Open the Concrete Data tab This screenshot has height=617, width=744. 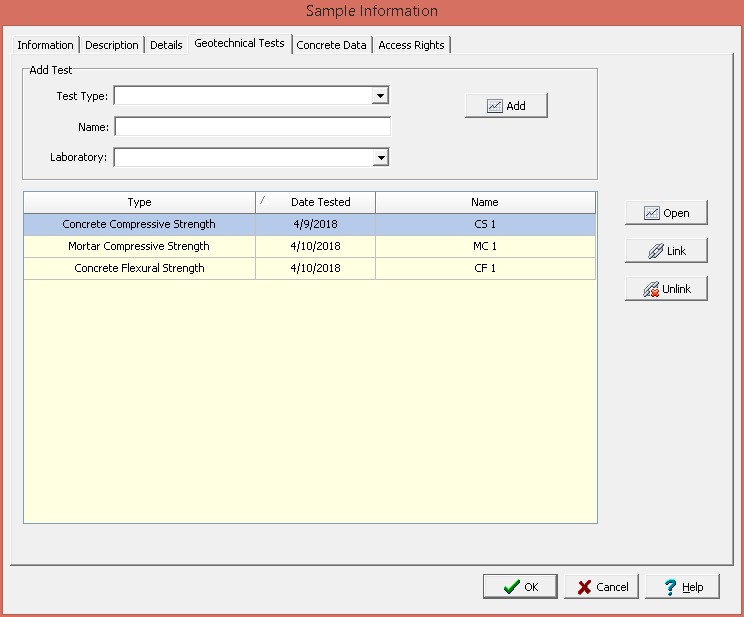(331, 45)
